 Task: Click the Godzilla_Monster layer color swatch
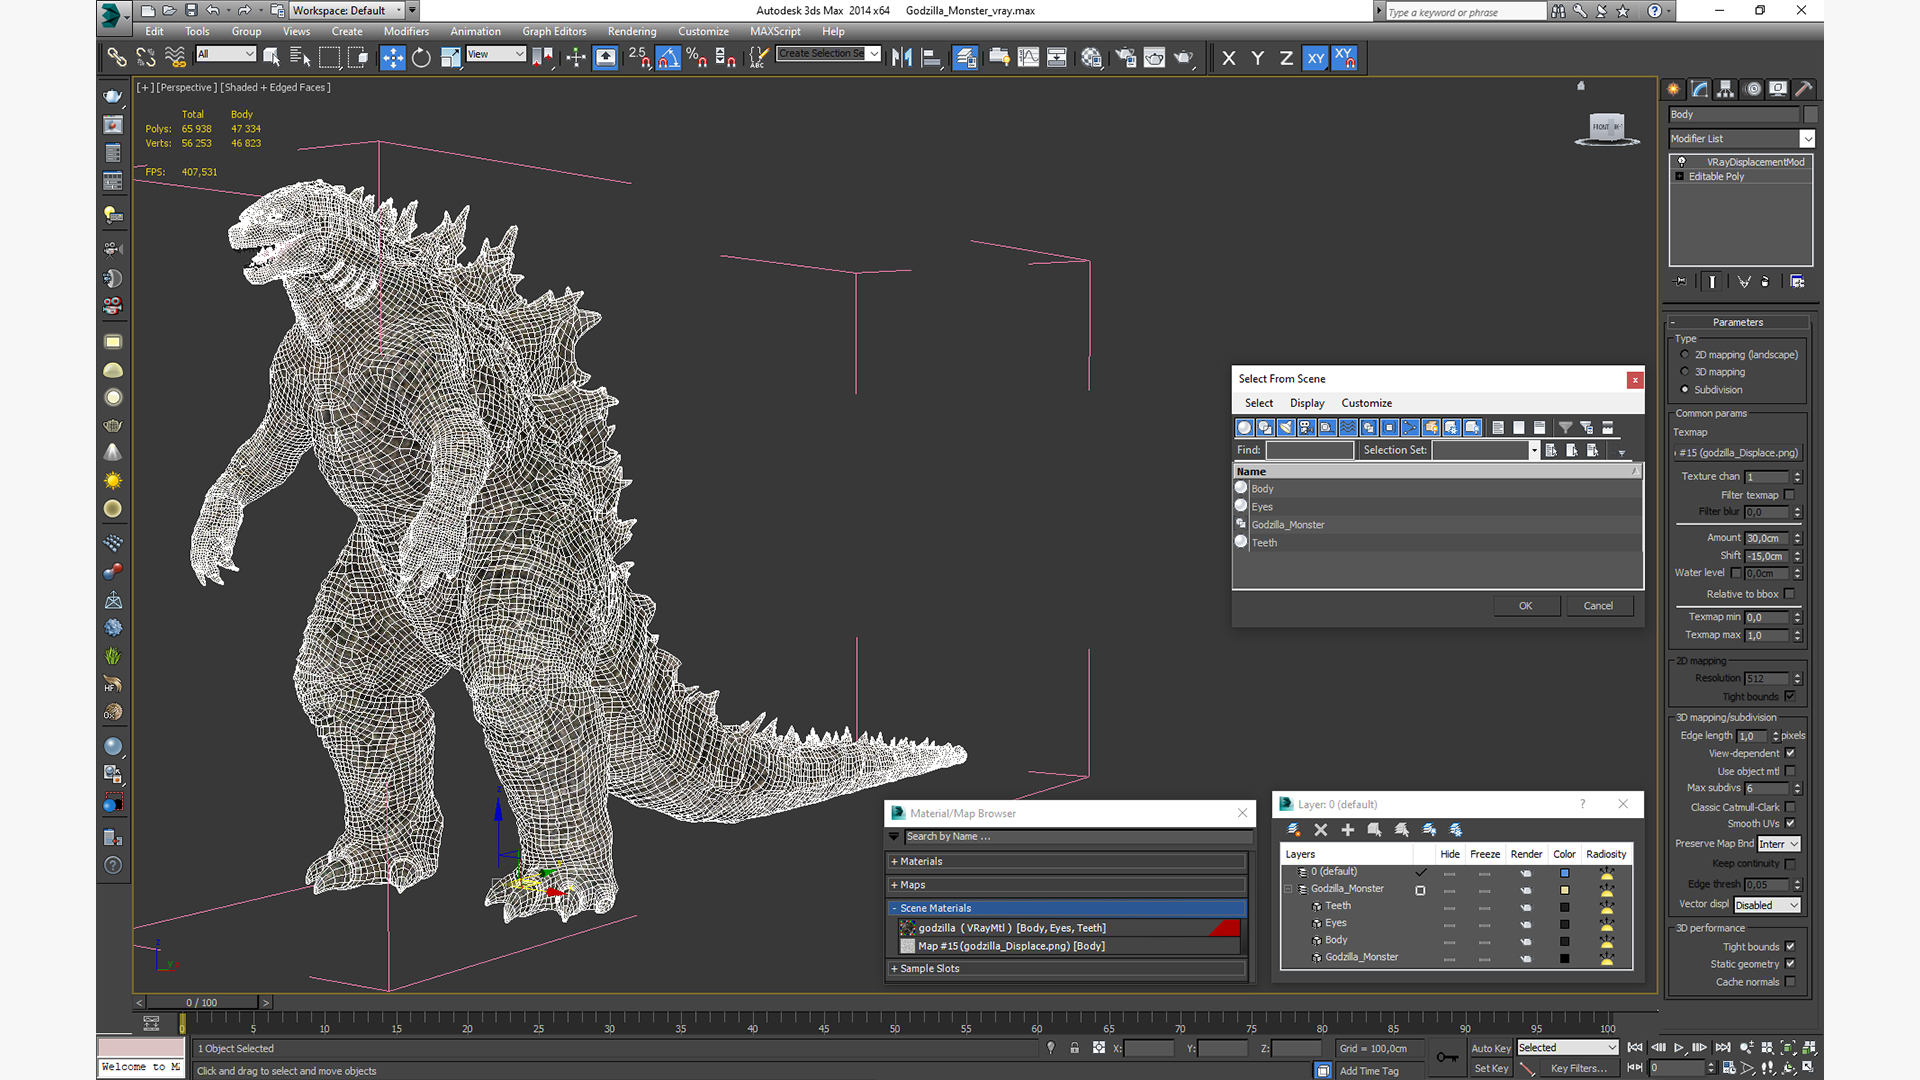click(1564, 890)
